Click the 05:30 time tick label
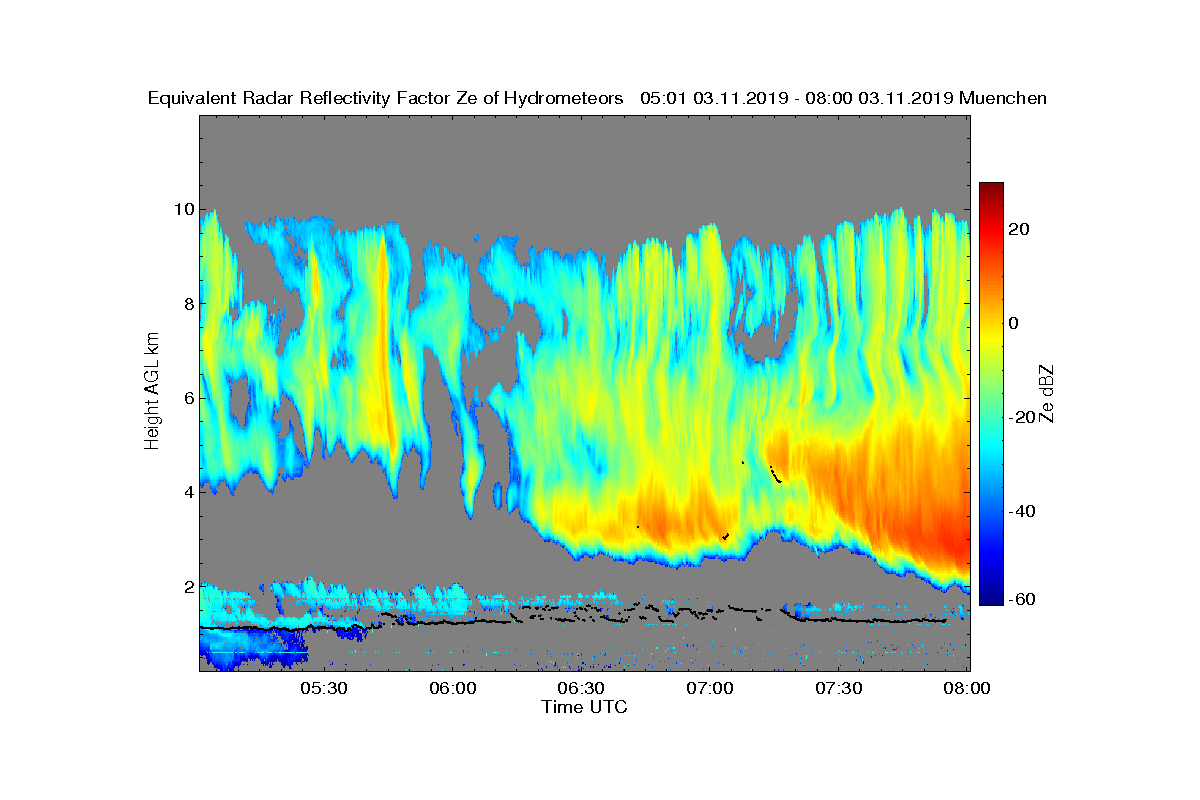 click(x=323, y=689)
